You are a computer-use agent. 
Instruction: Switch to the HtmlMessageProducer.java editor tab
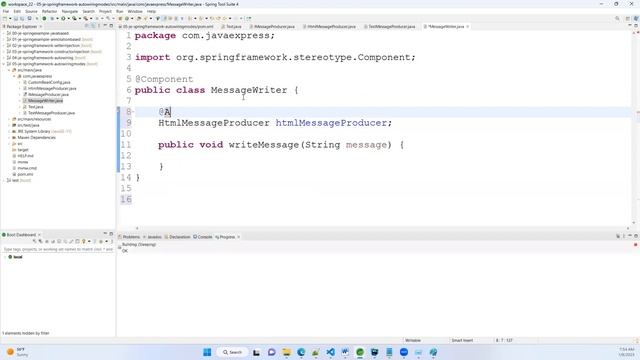coord(330,27)
